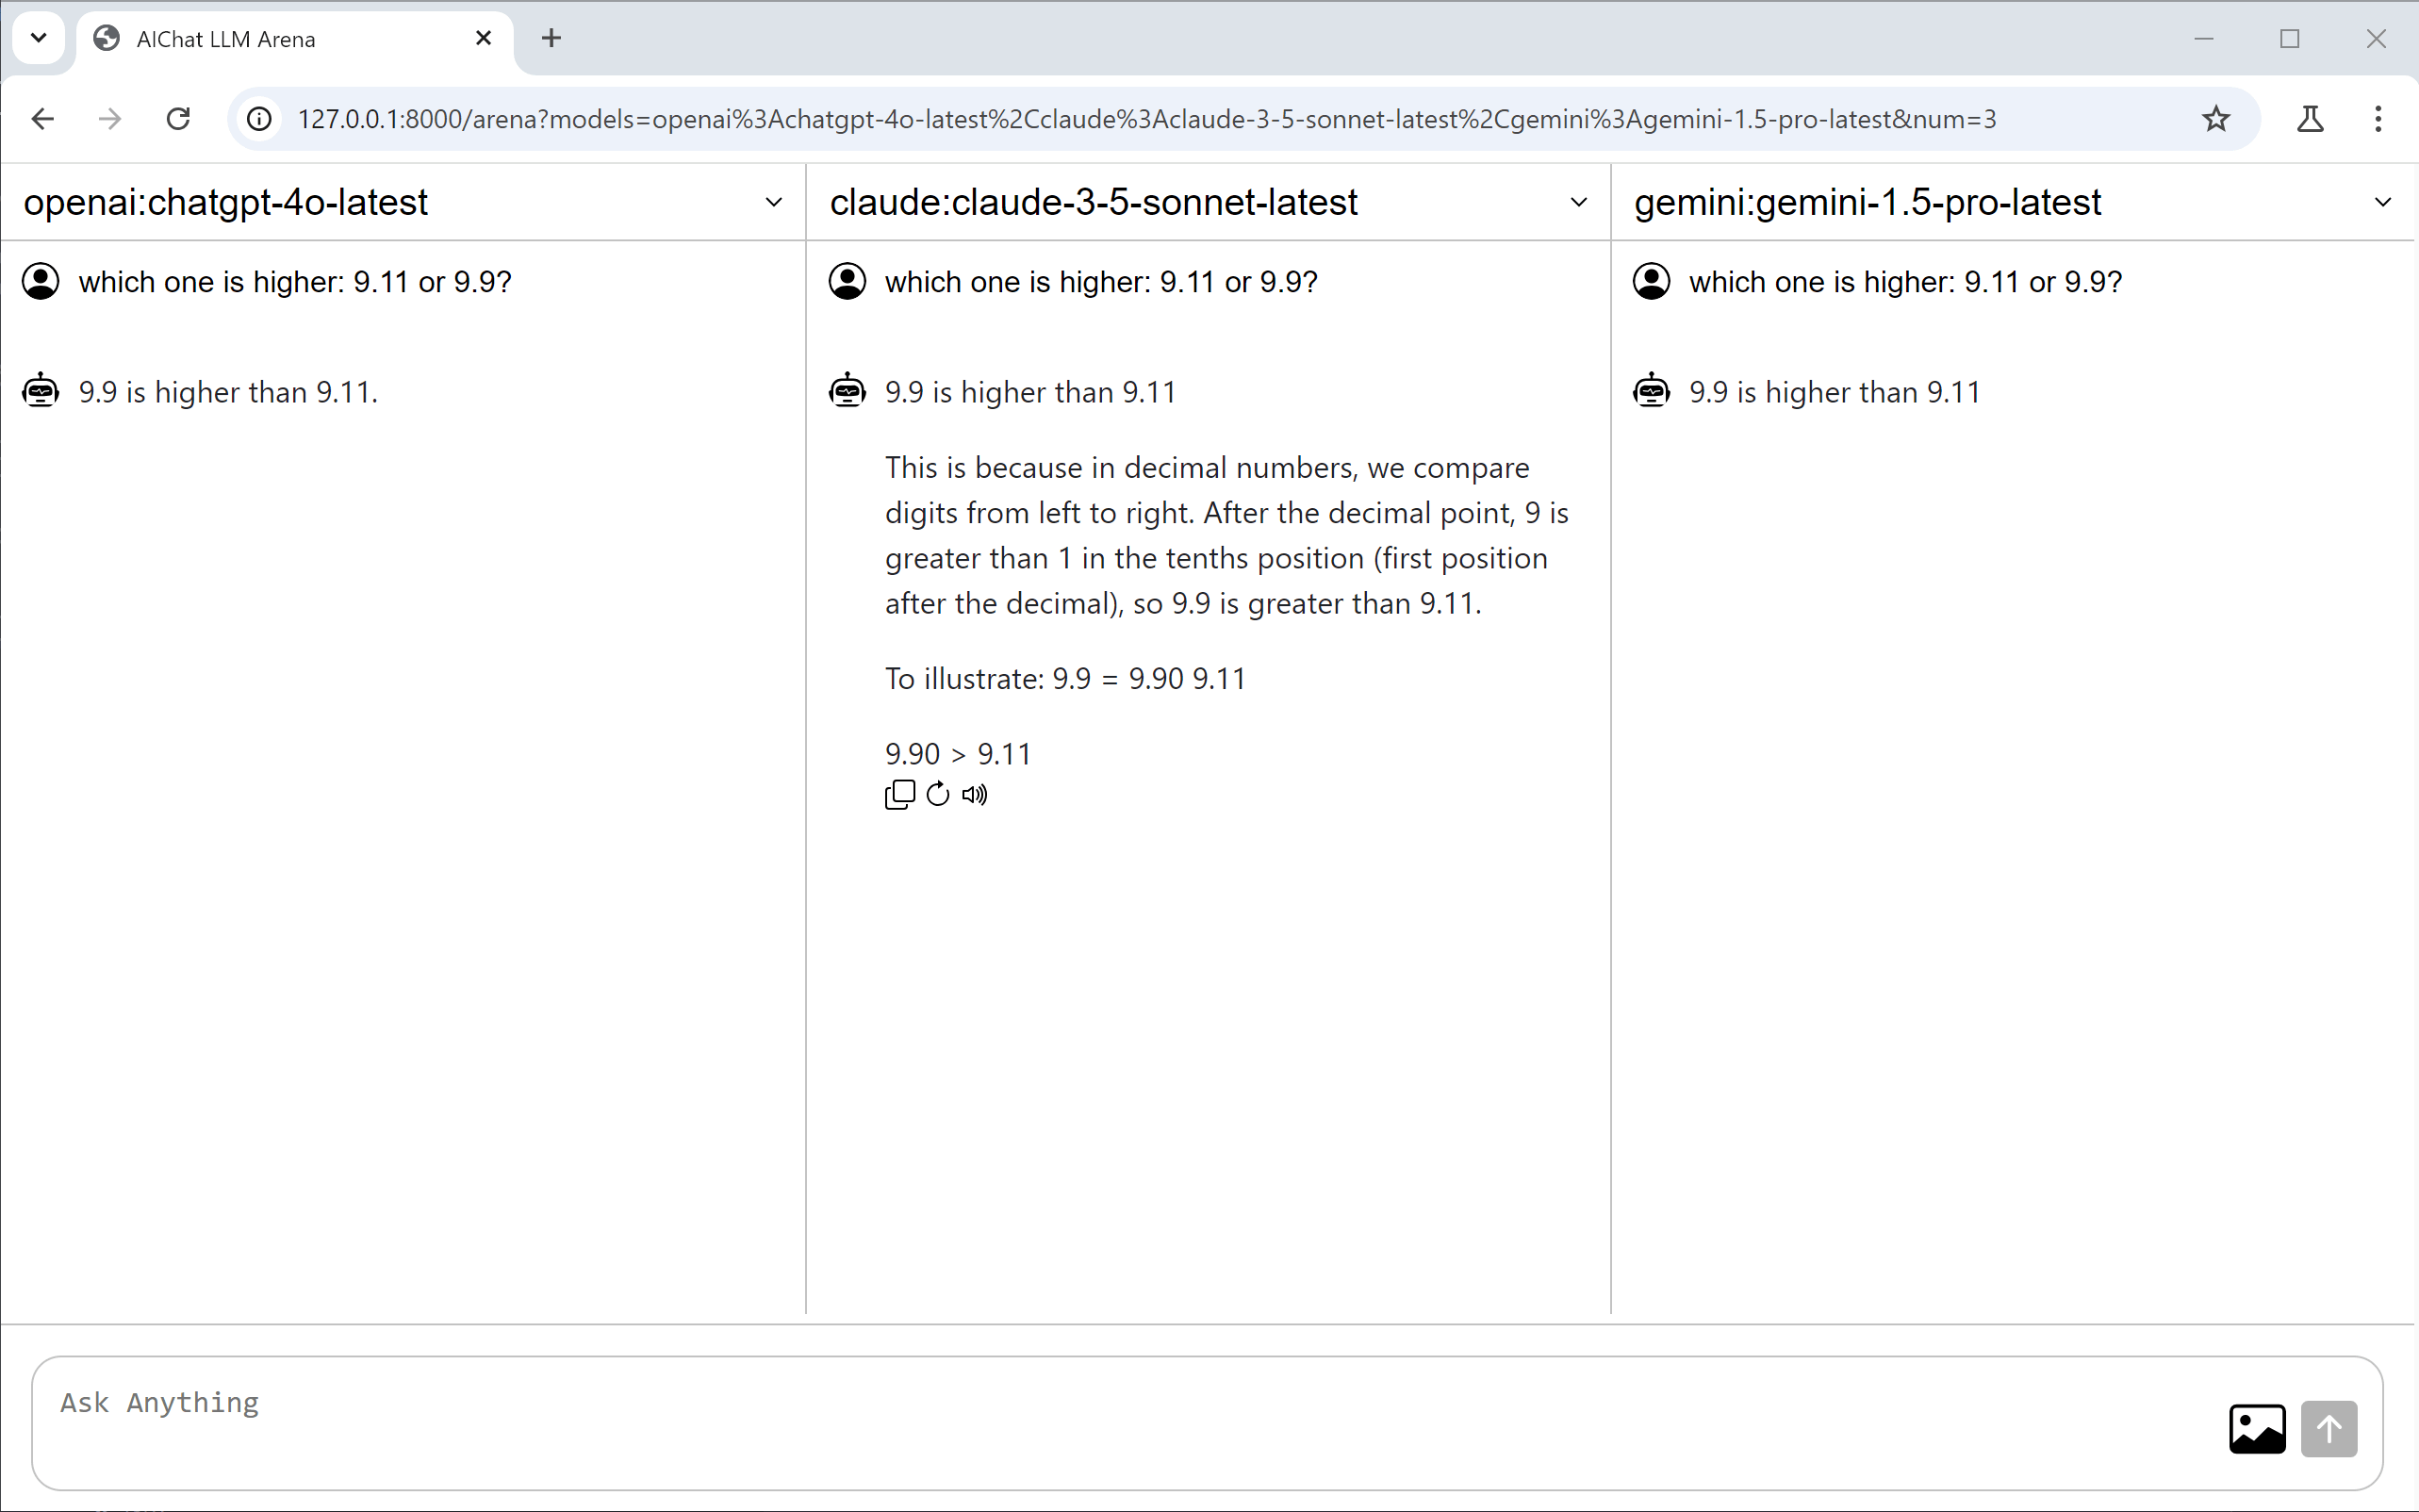Open the Chrome three-dot menu
The height and width of the screenshot is (1512, 2419).
click(x=2378, y=118)
